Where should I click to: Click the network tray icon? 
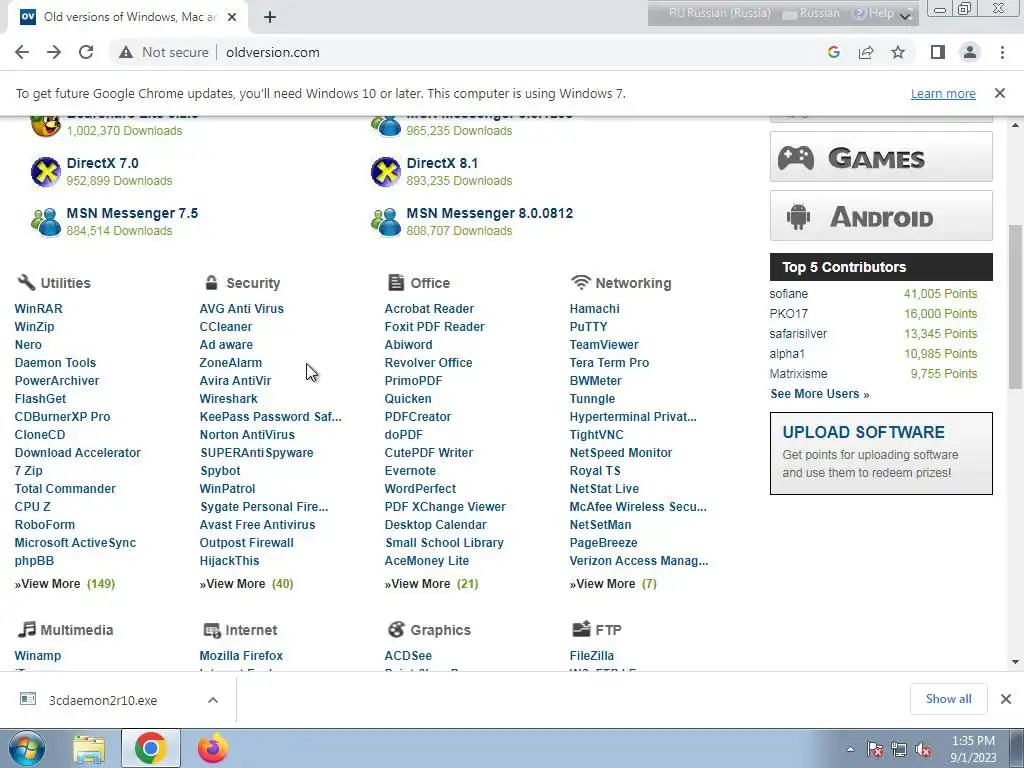899,749
